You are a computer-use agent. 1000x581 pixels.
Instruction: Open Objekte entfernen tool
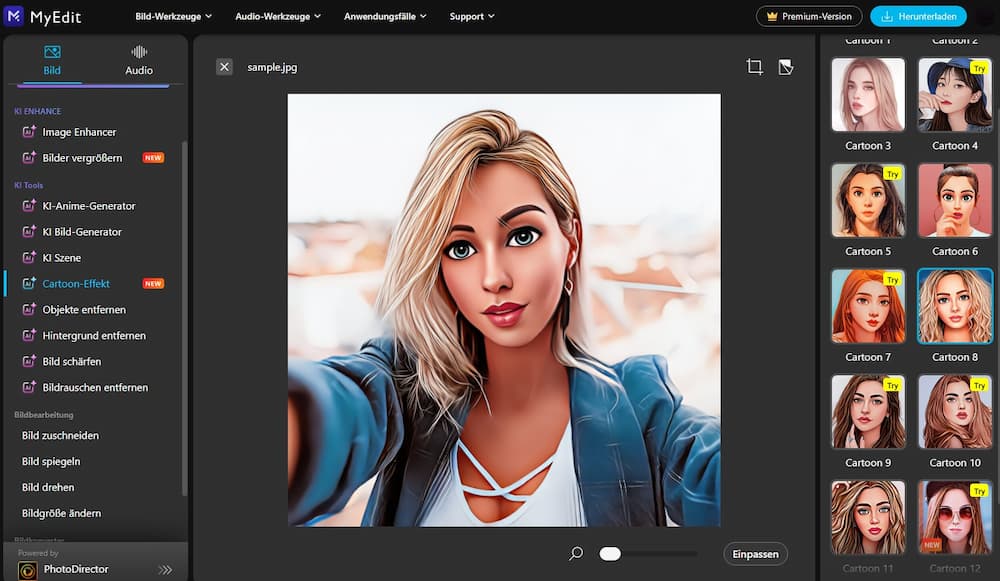(84, 309)
